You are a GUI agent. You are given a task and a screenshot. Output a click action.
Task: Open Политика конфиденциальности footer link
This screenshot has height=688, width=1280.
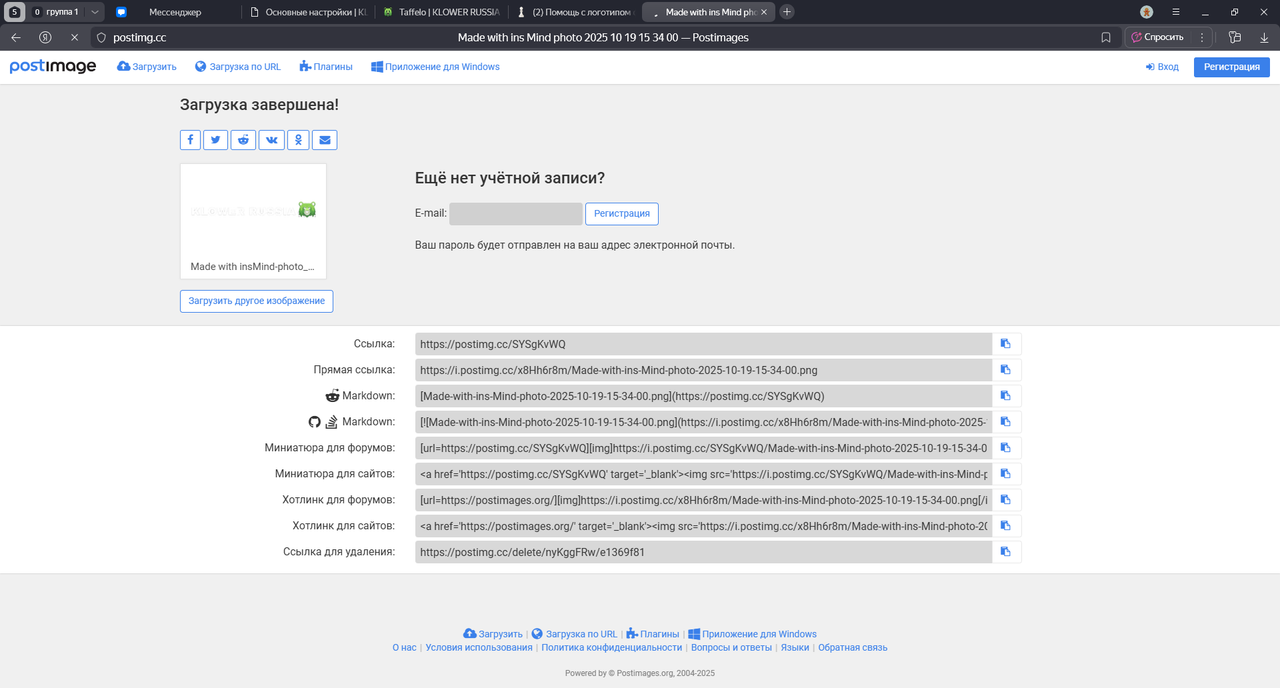pos(612,648)
